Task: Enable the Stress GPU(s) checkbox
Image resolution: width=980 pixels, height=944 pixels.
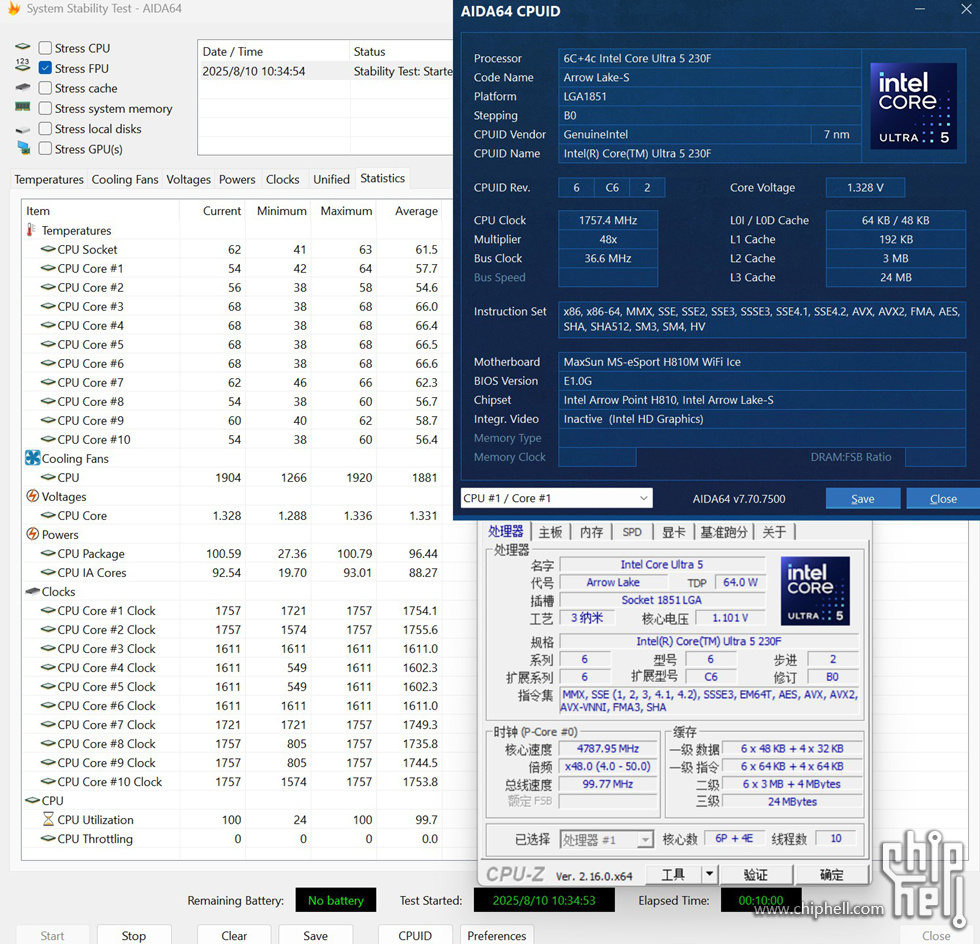Action: coord(45,149)
